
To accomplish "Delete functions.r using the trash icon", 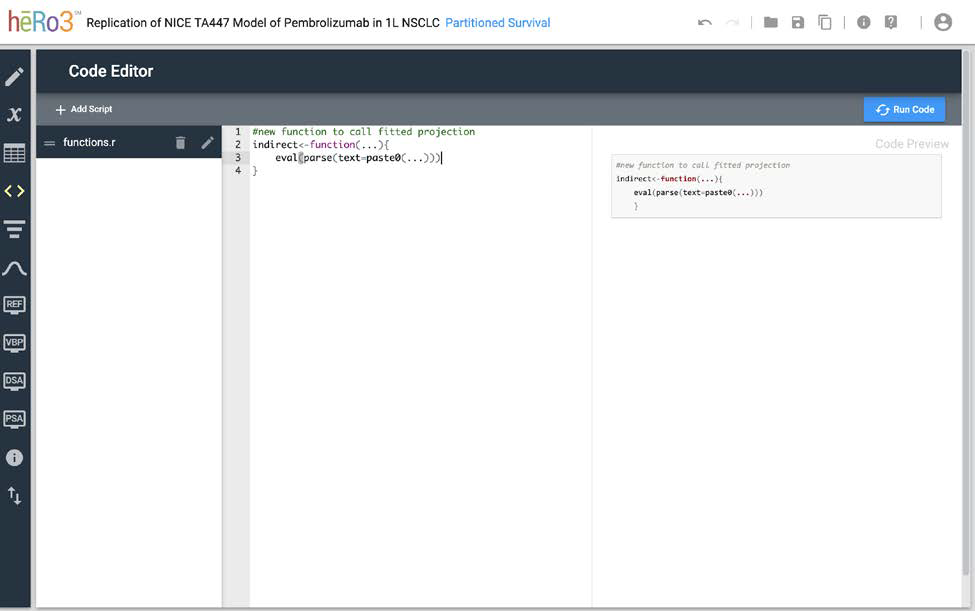I will pos(180,142).
